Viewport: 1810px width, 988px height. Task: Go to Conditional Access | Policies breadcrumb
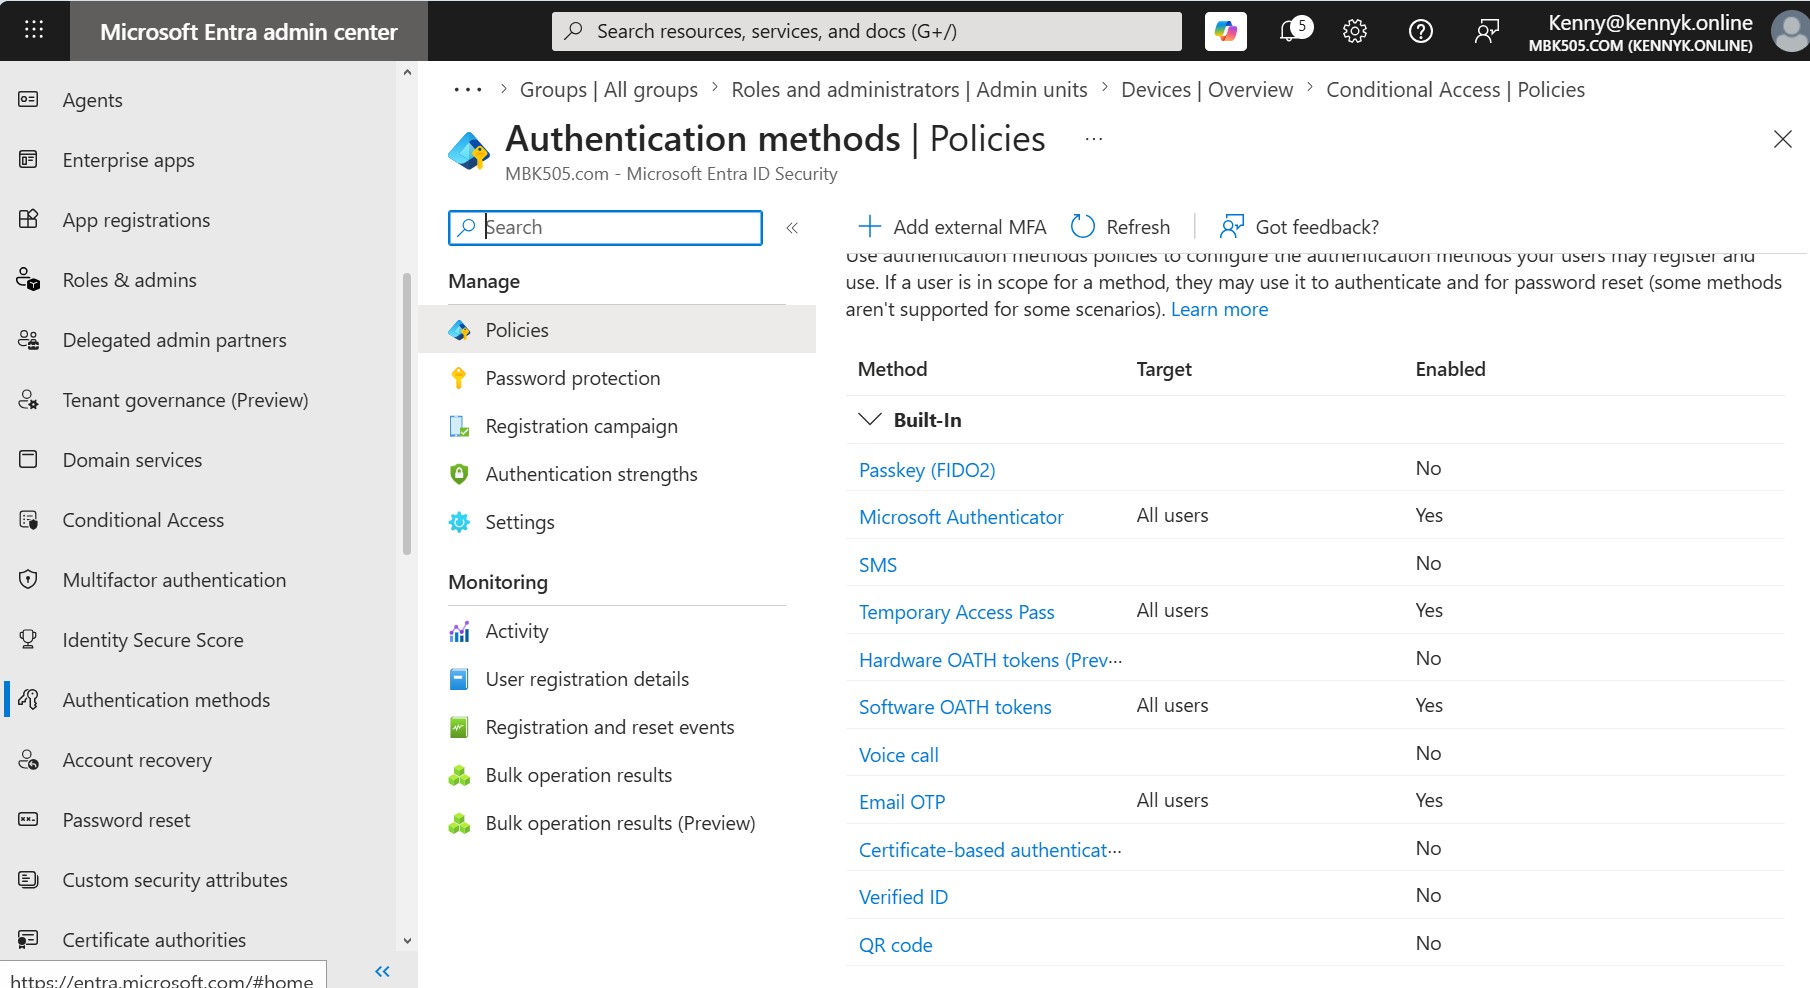click(x=1455, y=90)
